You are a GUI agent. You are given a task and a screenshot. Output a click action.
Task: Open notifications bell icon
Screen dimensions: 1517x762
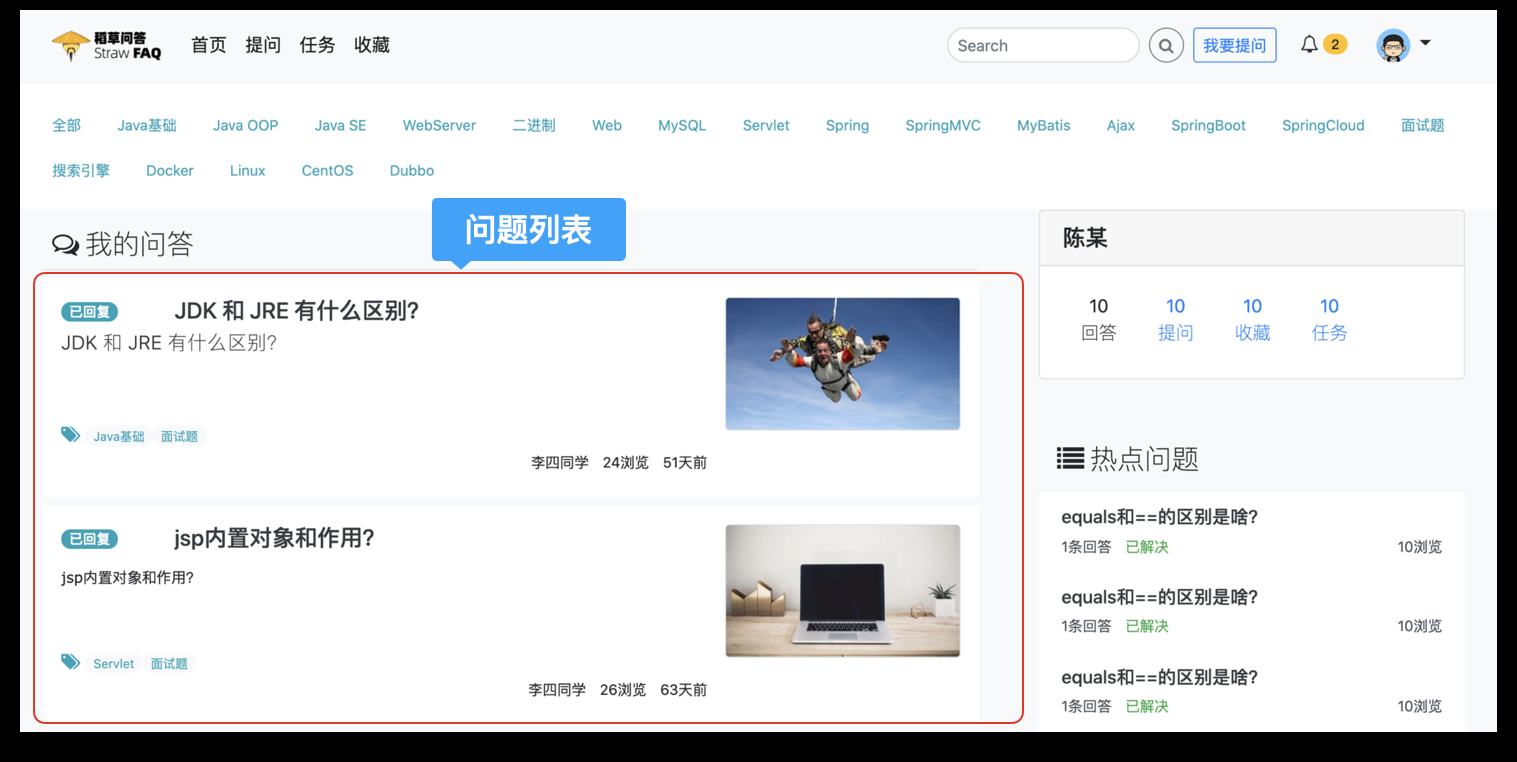1309,44
